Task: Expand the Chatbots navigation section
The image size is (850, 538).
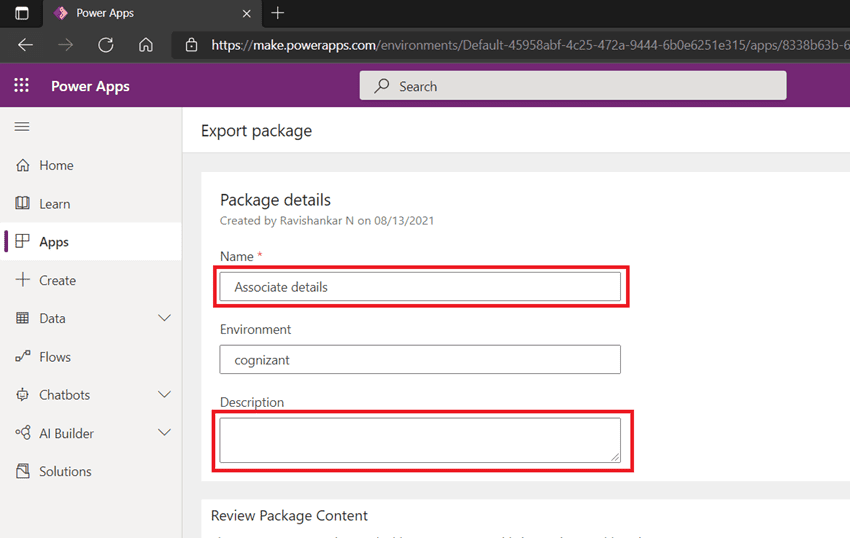Action: (165, 395)
